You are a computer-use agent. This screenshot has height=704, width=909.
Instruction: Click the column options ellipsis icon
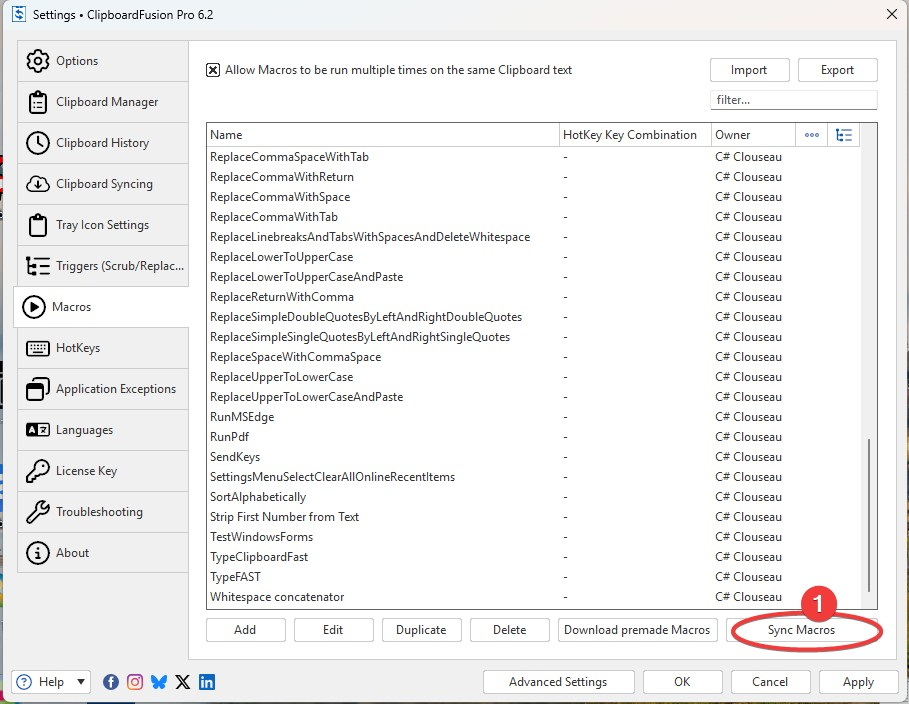(x=812, y=135)
